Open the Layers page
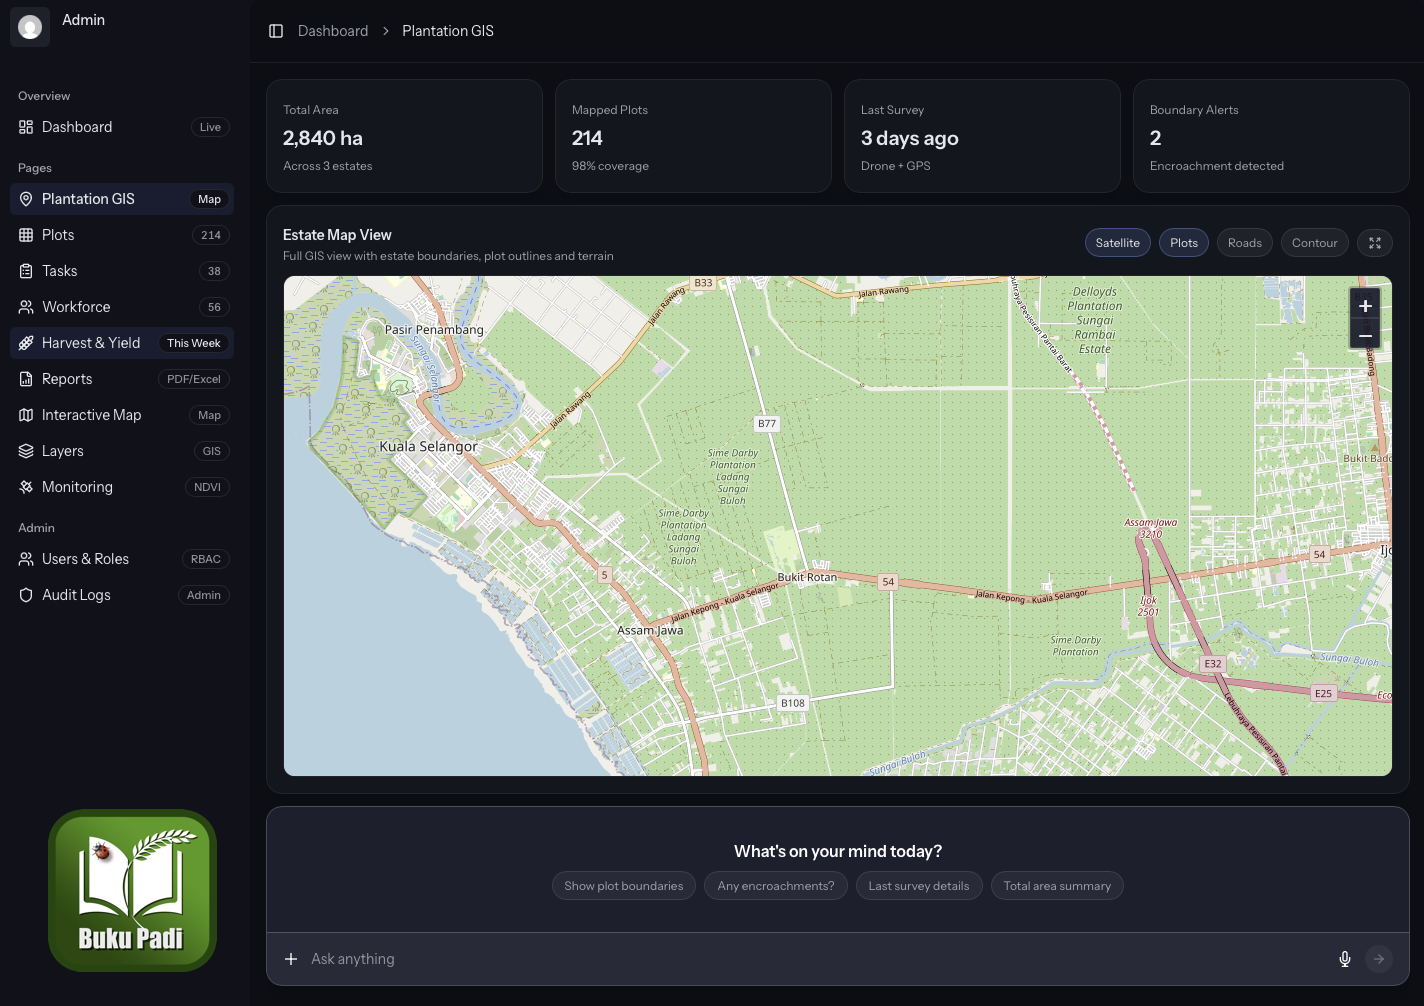The height and width of the screenshot is (1006, 1424). coord(122,451)
